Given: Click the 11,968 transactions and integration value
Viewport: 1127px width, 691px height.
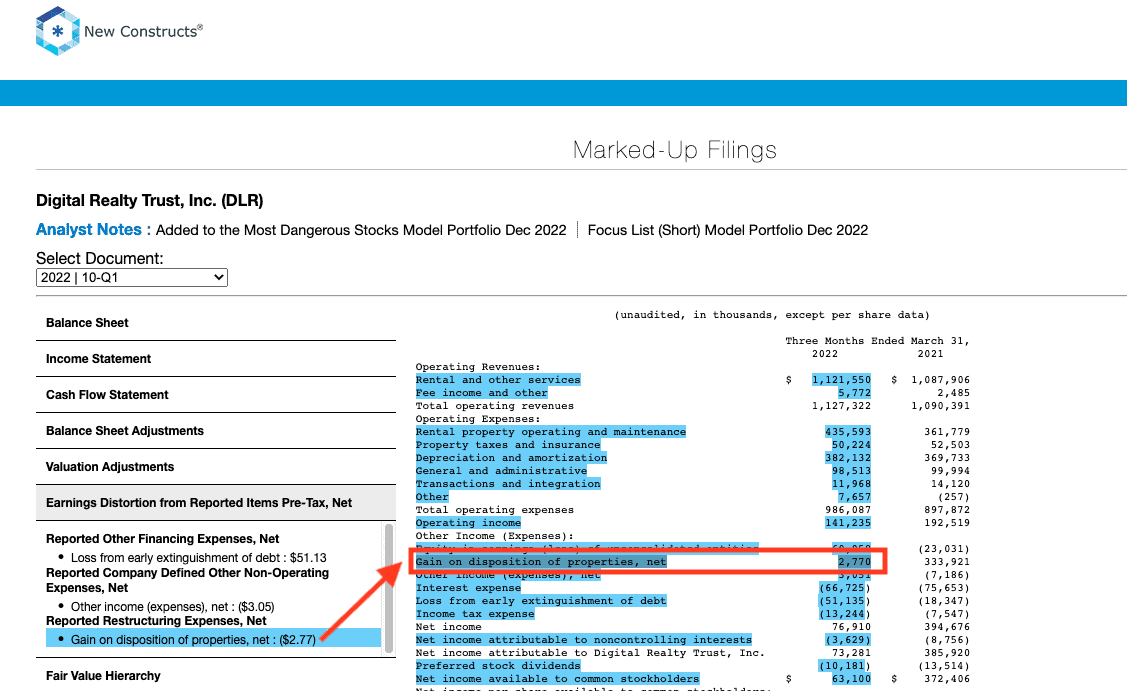Looking at the screenshot, I should pos(851,483).
